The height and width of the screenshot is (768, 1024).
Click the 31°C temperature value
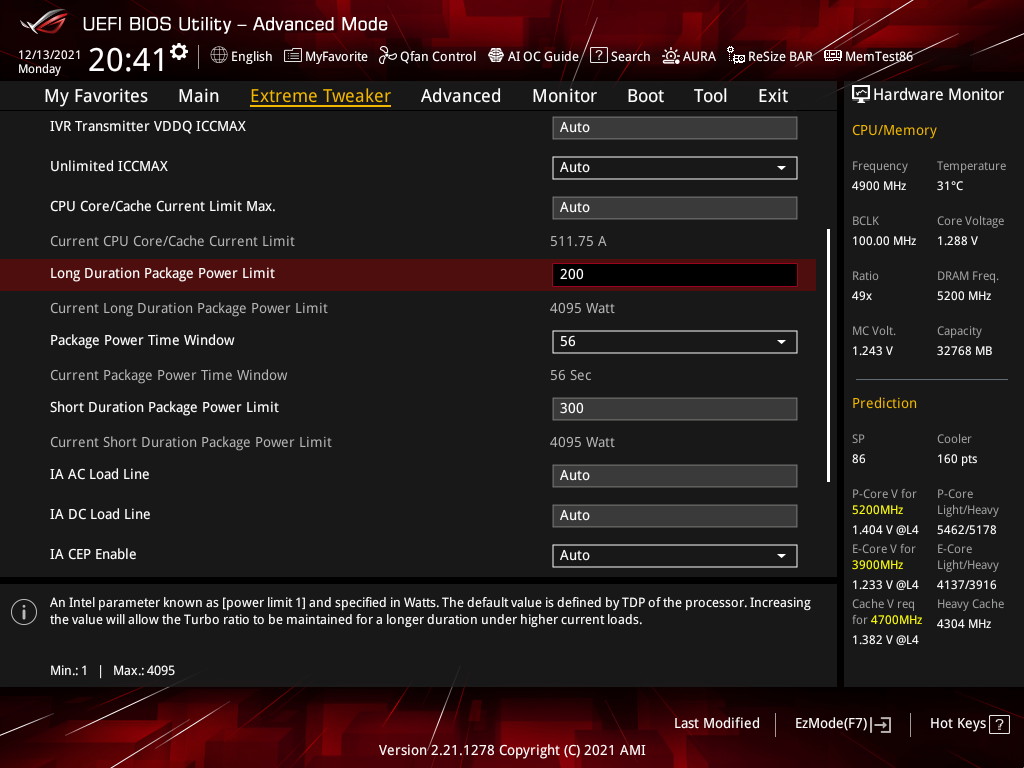tap(950, 186)
